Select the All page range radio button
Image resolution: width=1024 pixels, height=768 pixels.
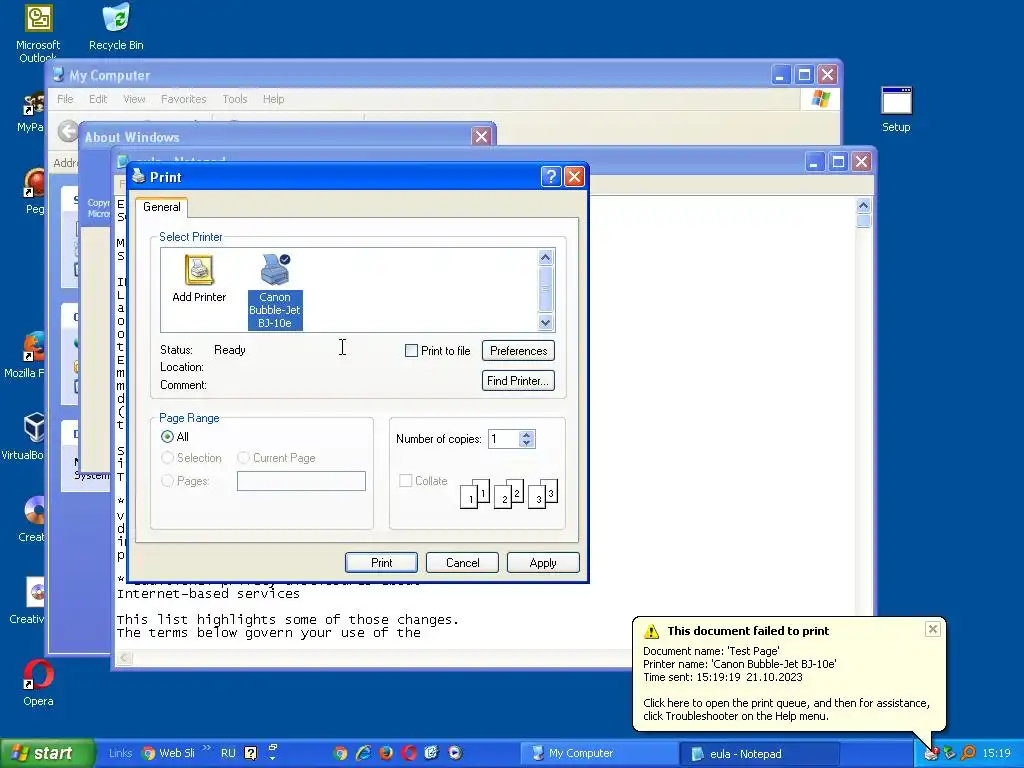tap(167, 437)
